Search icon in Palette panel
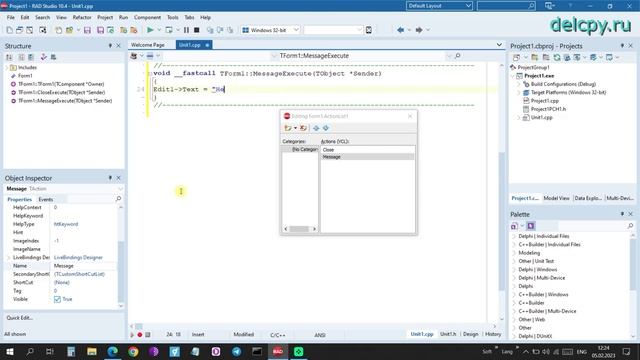 [630, 226]
